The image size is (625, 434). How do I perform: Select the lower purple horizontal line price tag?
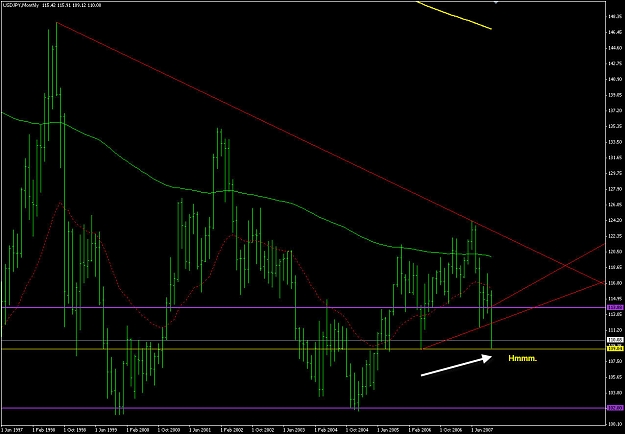pyautogui.click(x=615, y=408)
